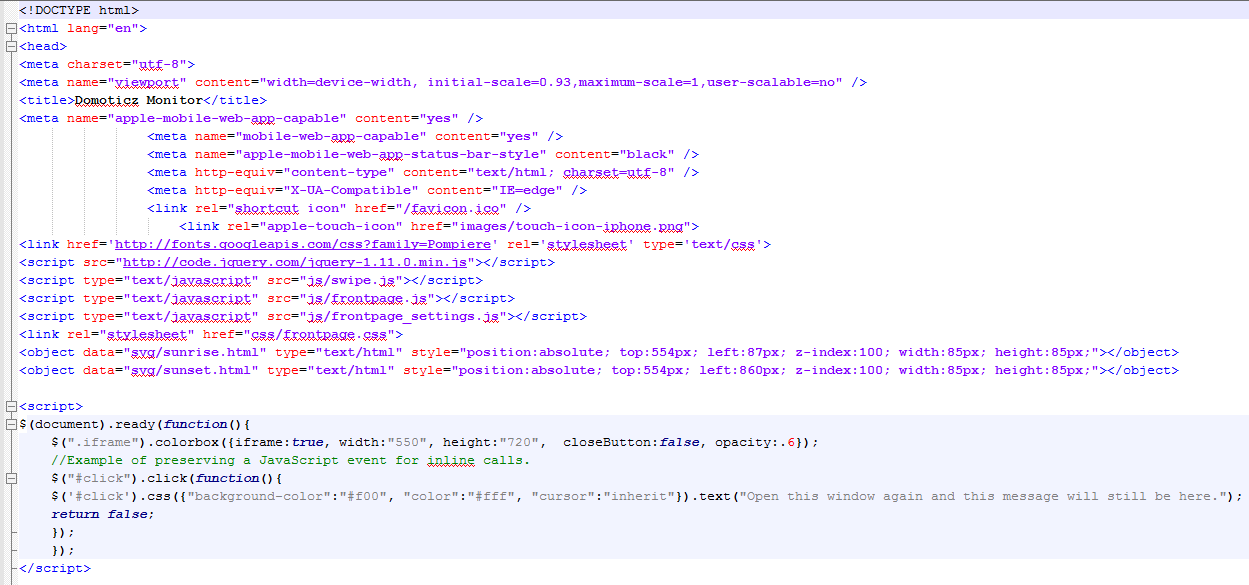Click the green JavaScript comment line
The height and width of the screenshot is (585, 1249).
[291, 460]
